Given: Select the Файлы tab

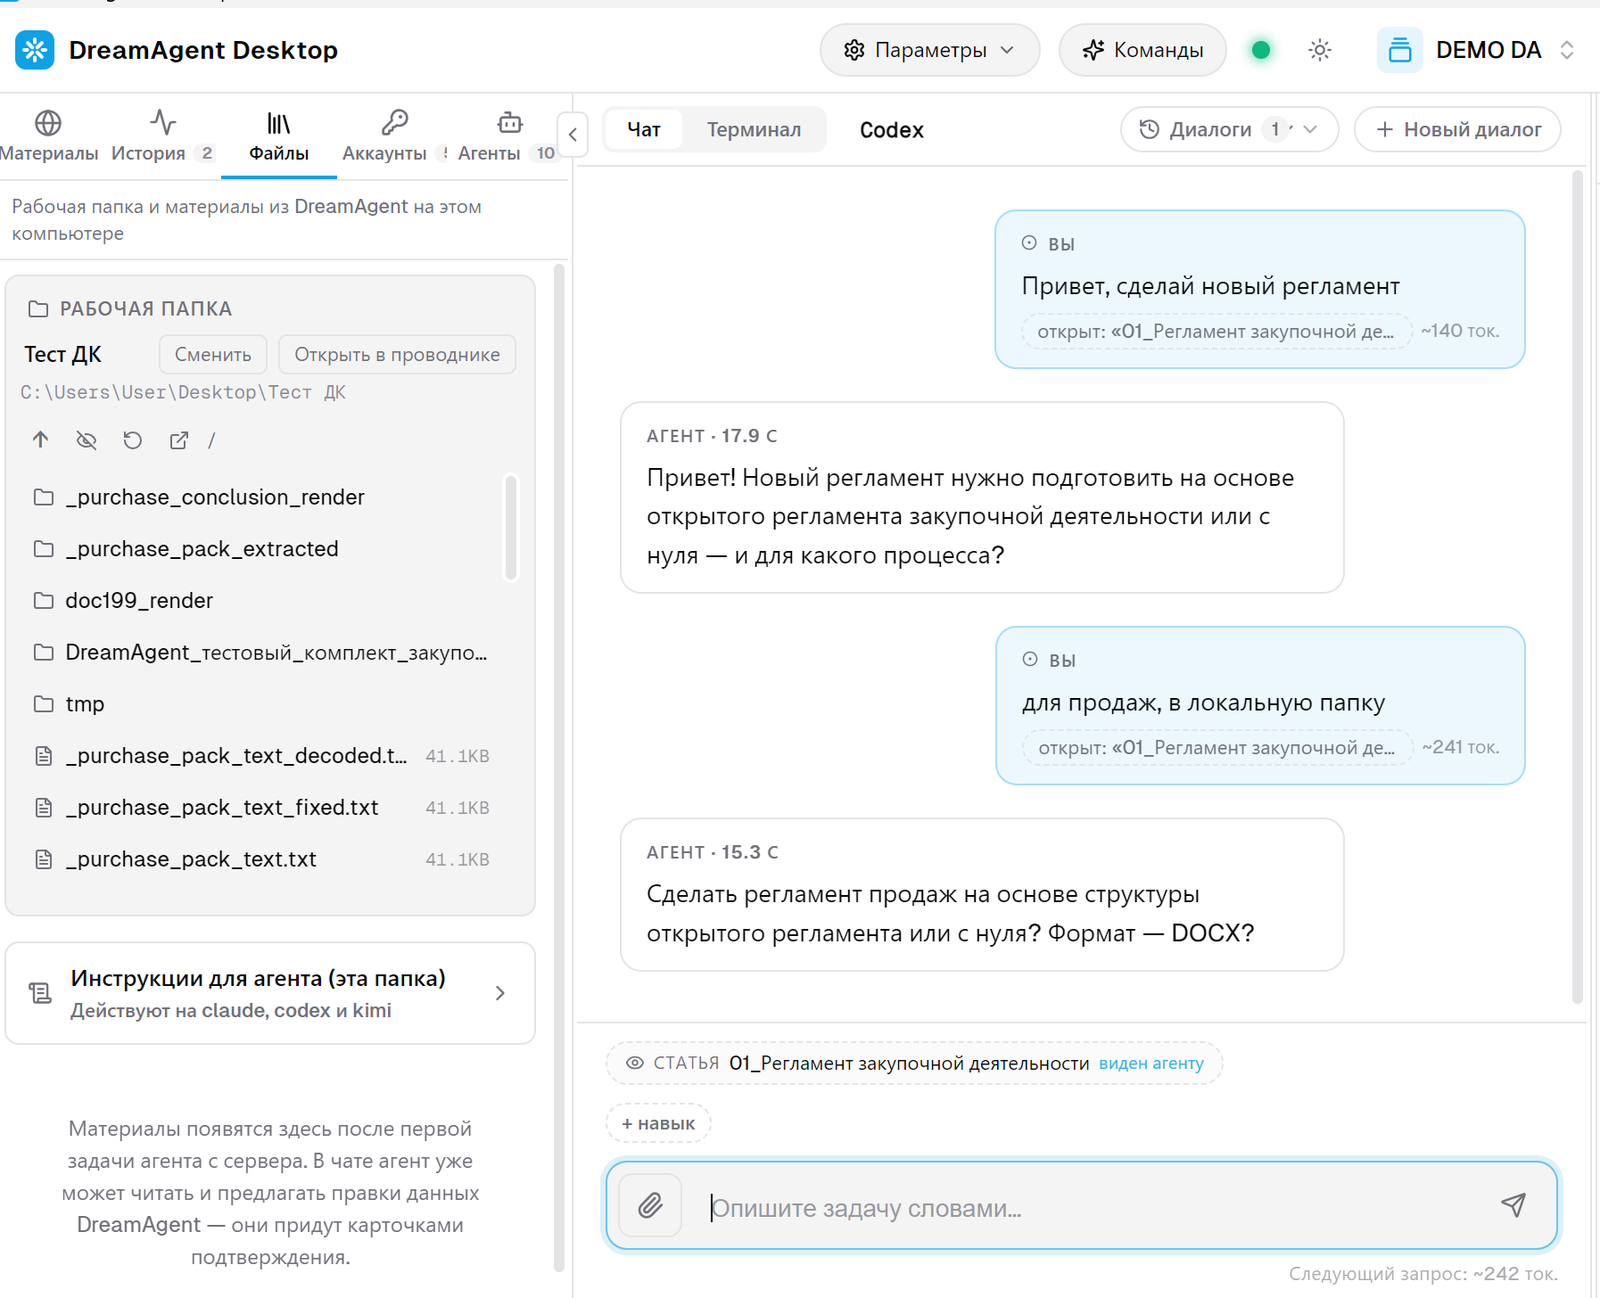Looking at the screenshot, I should (x=278, y=136).
